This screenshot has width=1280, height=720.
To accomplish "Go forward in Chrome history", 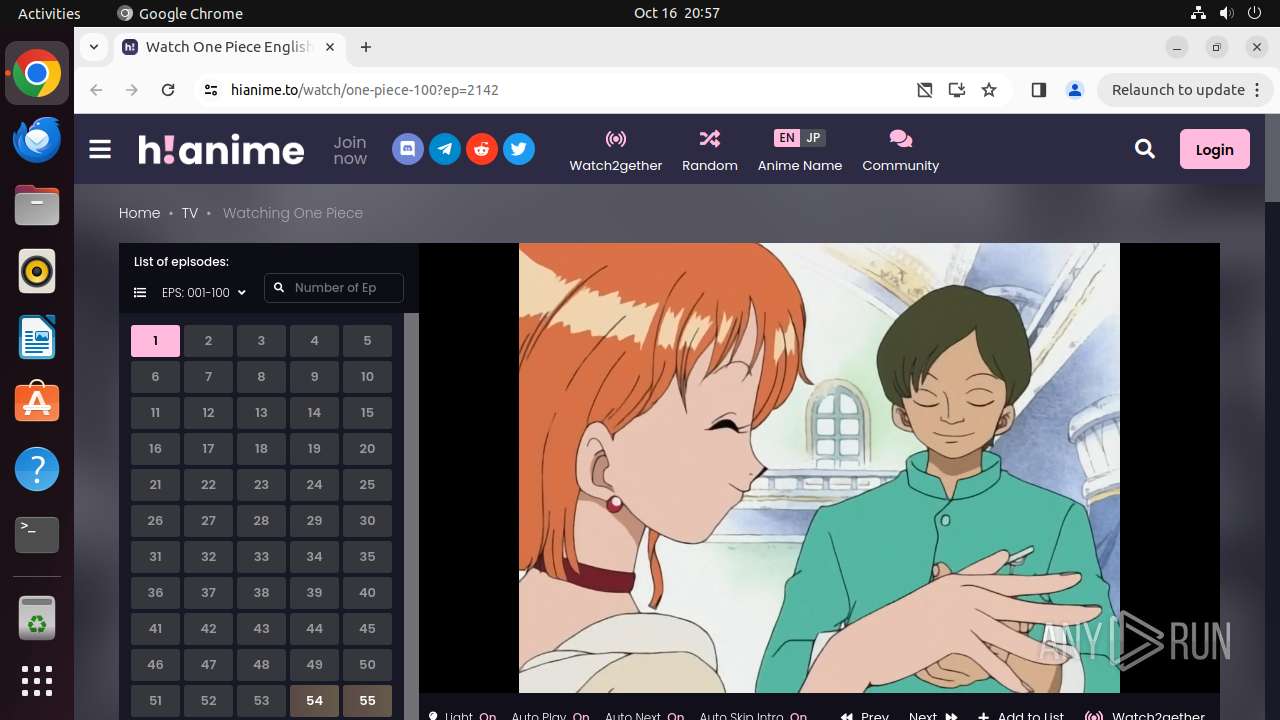I will pos(132,90).
